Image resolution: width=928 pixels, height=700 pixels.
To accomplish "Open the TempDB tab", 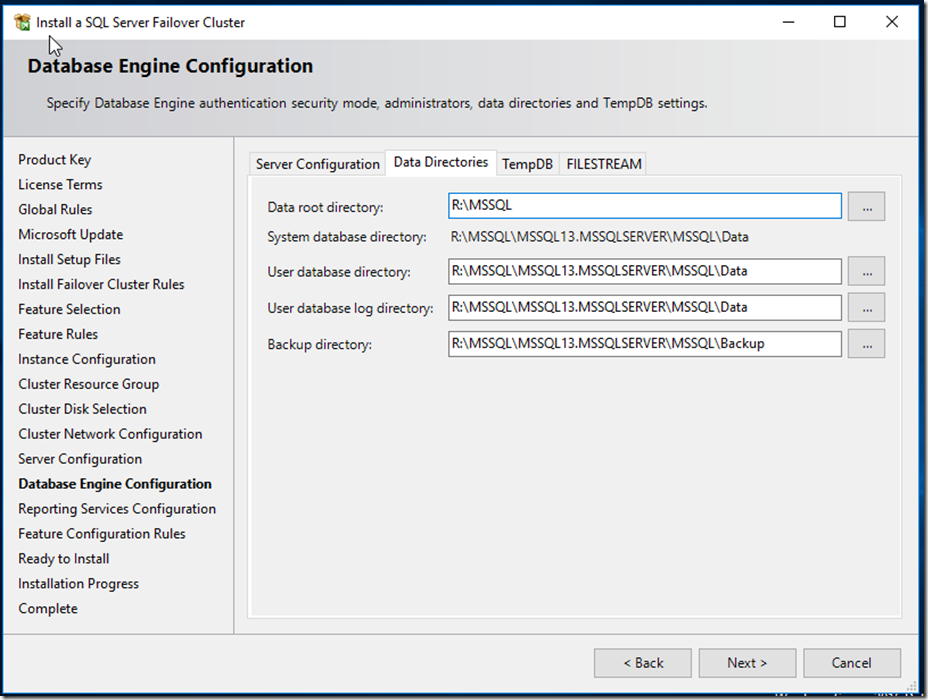I will click(527, 164).
